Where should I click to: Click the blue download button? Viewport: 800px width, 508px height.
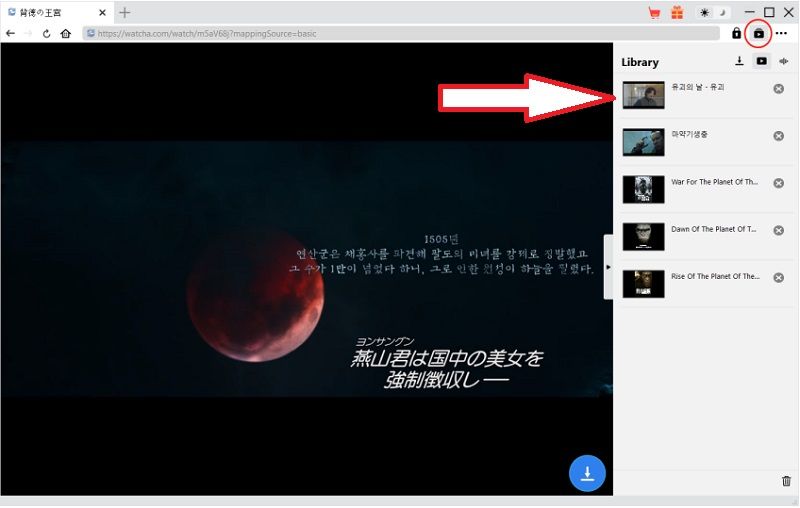tap(587, 473)
